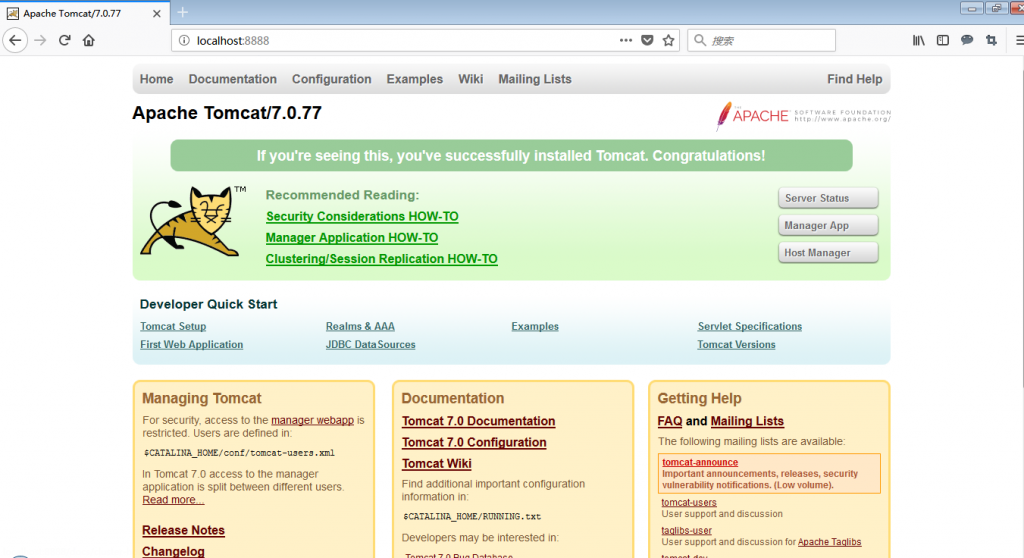Click the Apache Software Foundation logo
The width and height of the screenshot is (1024, 558).
(803, 116)
